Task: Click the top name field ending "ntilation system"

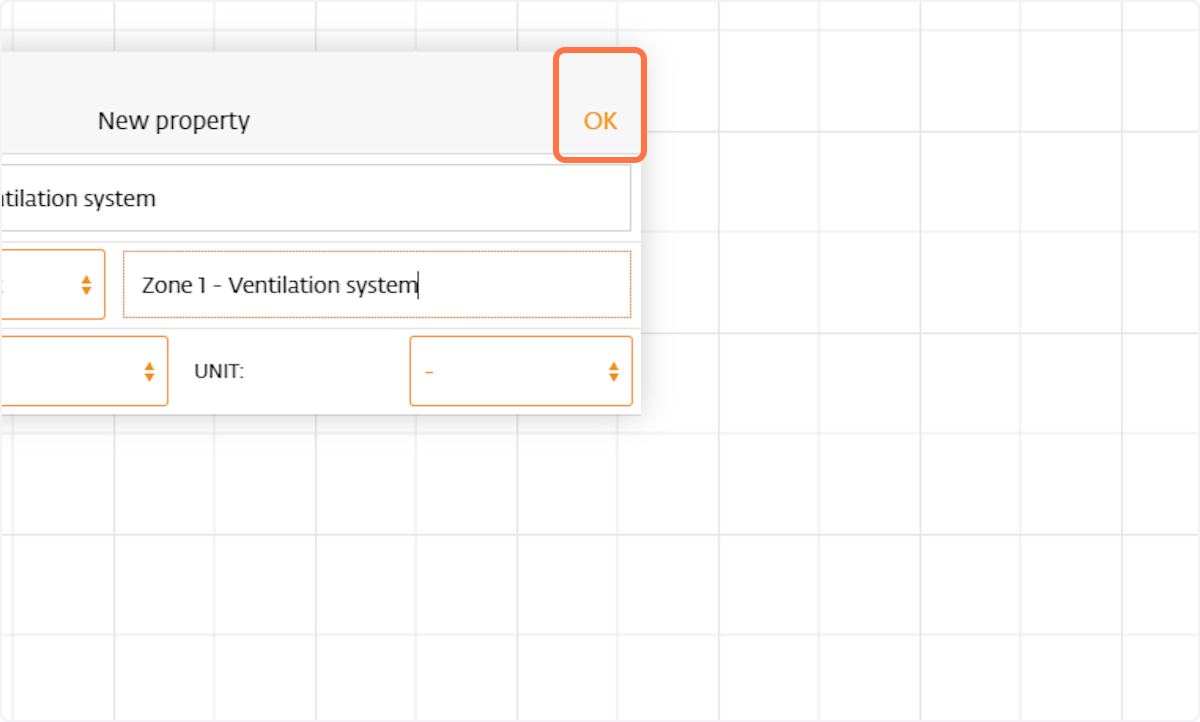Action: click(315, 198)
